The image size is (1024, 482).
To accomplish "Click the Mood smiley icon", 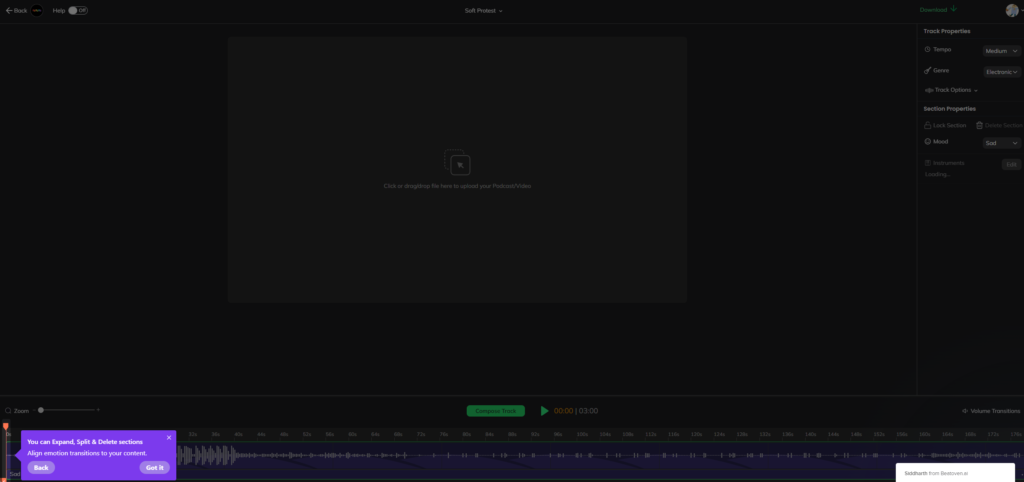I will (927, 142).
